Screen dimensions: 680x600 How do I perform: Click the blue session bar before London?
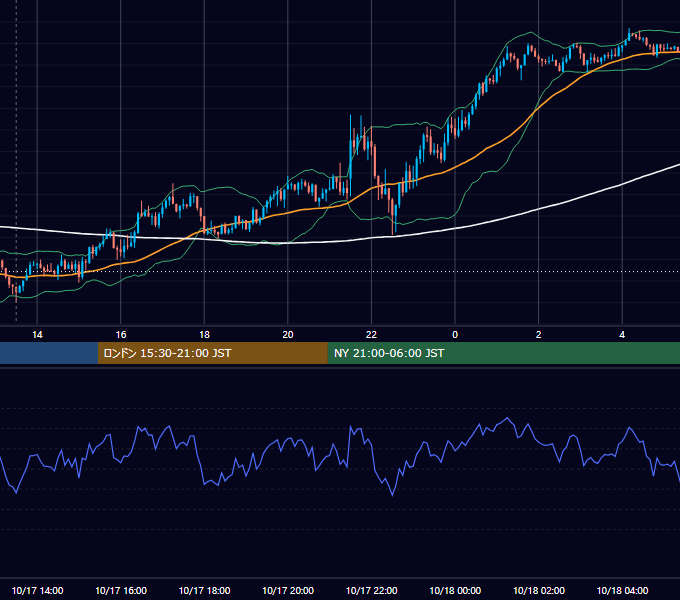(49, 353)
